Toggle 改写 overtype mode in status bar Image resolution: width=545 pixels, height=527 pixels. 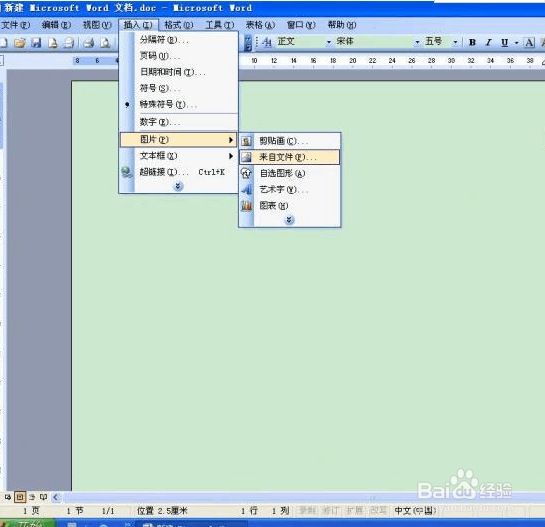pyautogui.click(x=378, y=510)
